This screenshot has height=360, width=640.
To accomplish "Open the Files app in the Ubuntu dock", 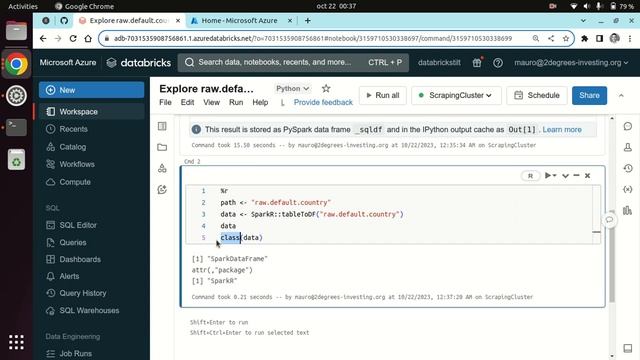I will [x=16, y=31].
